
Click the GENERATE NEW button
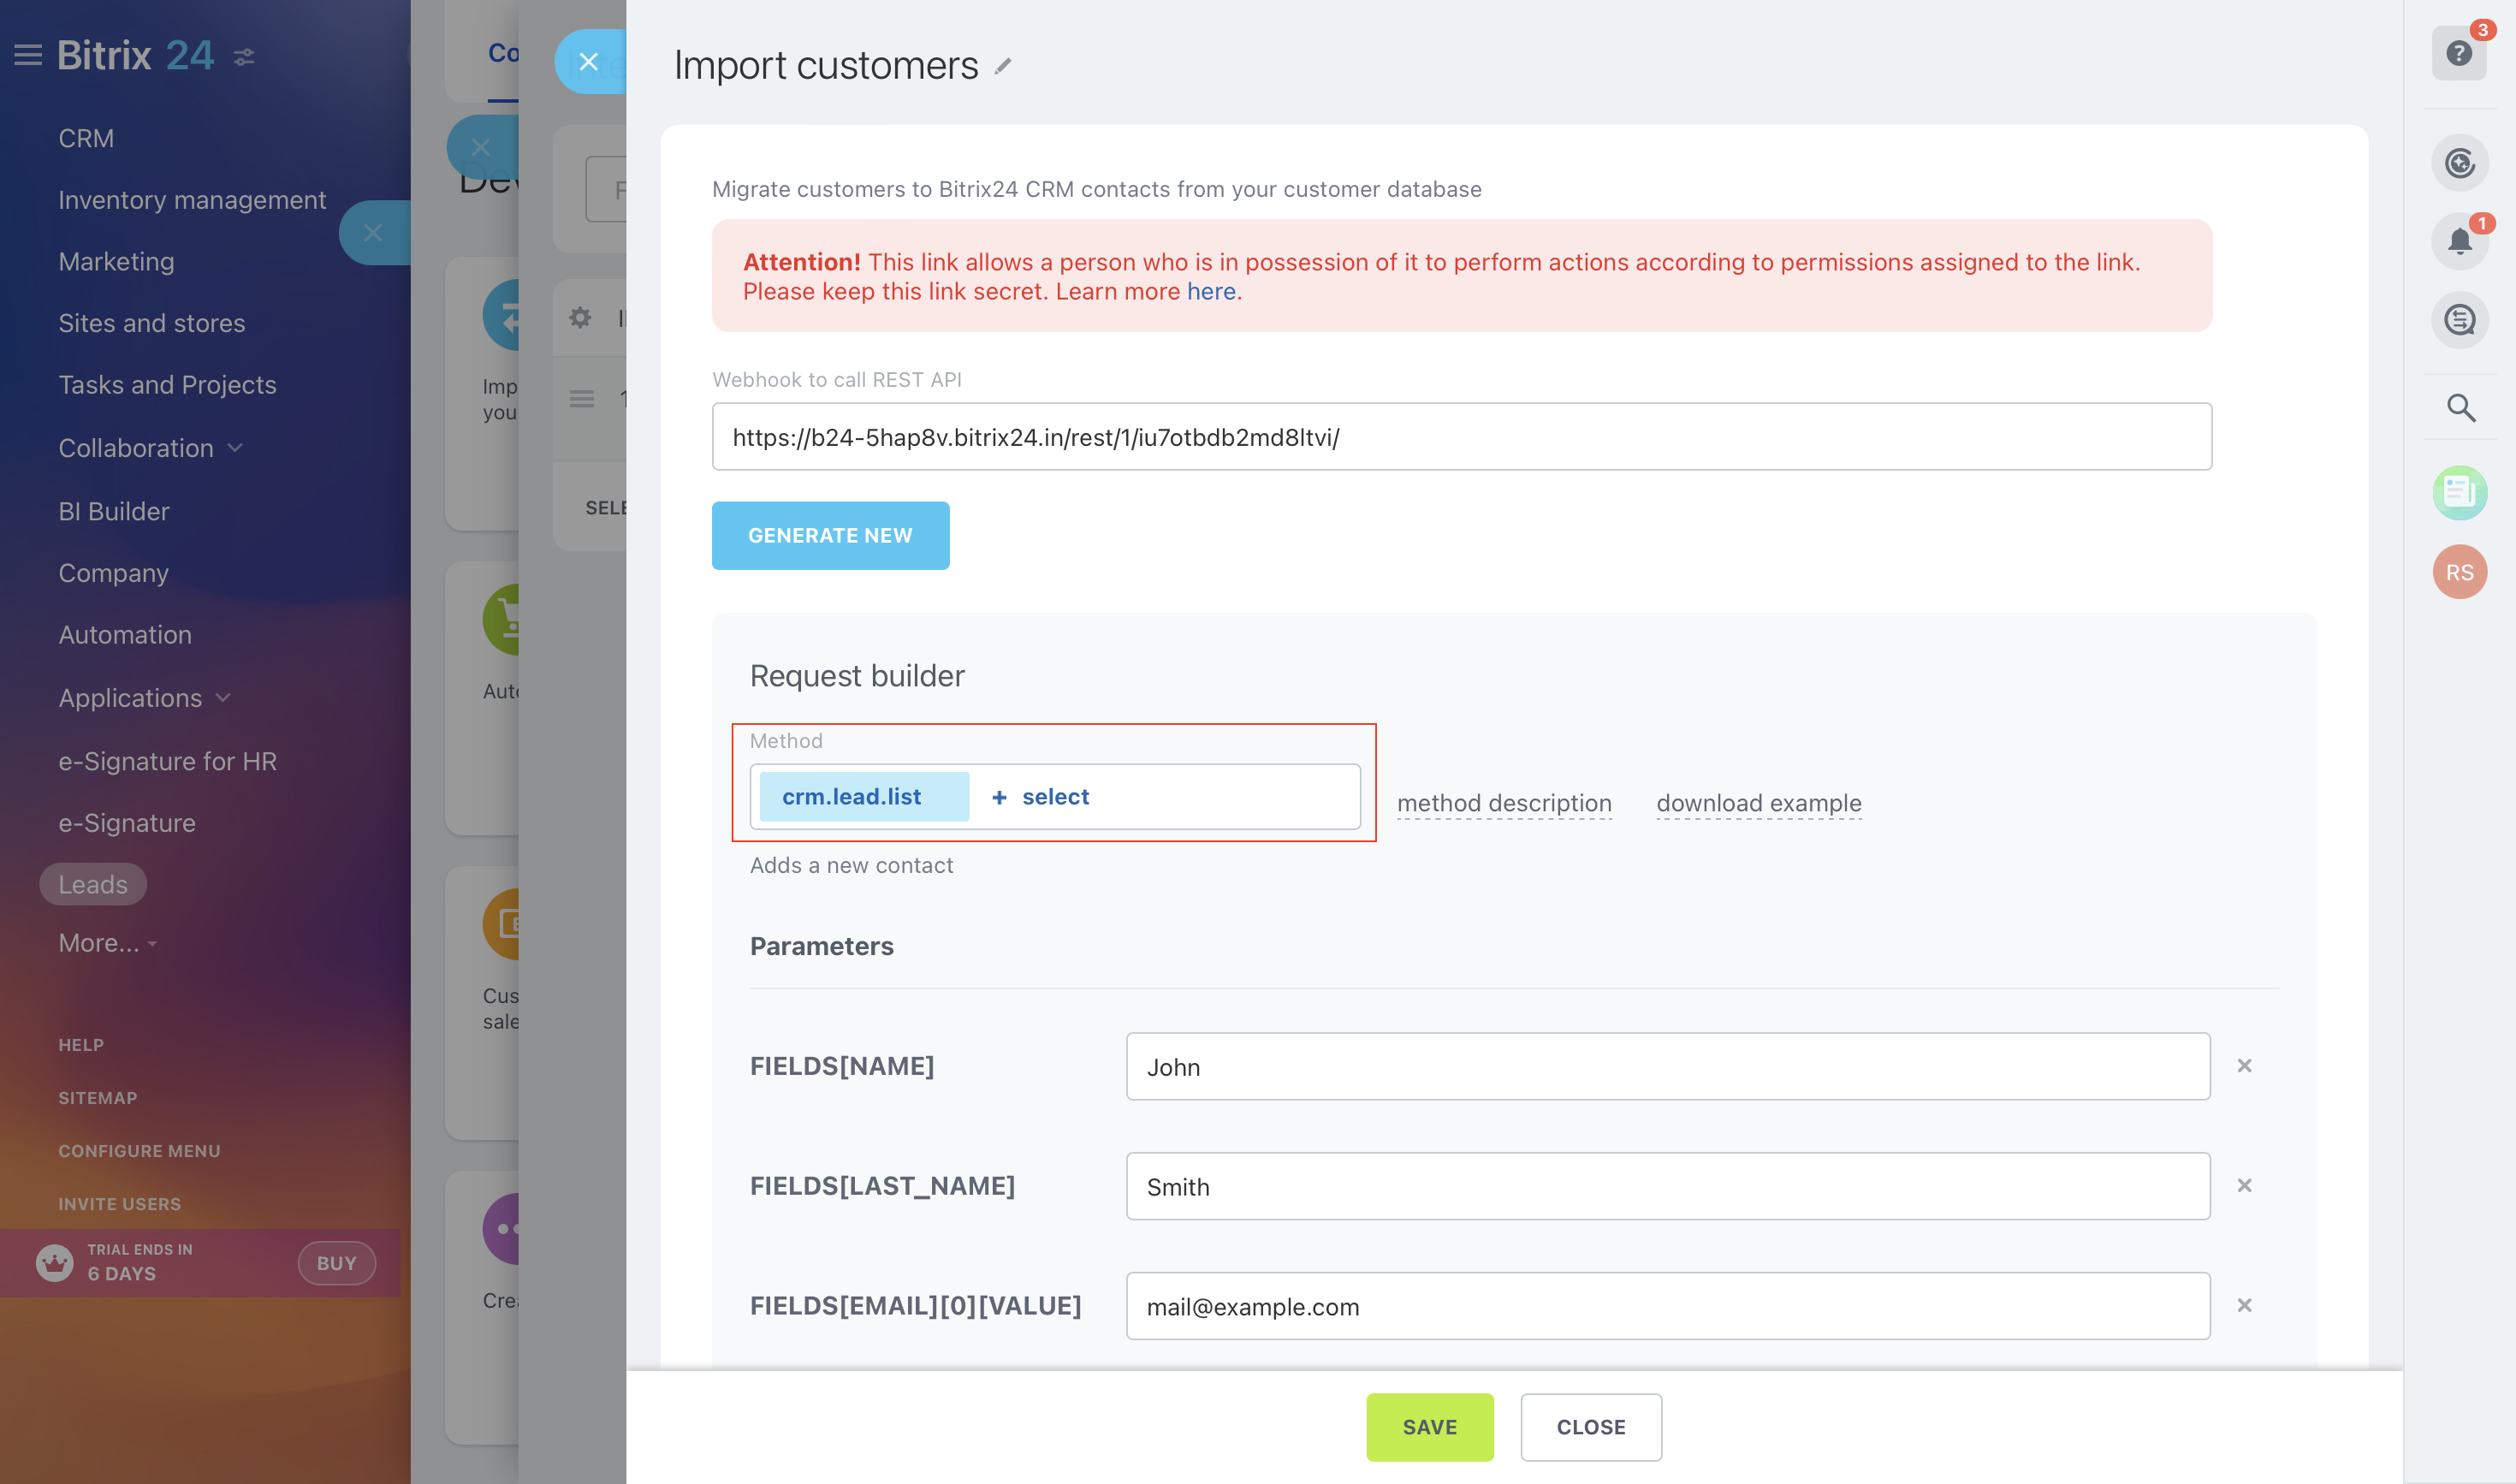pos(830,535)
